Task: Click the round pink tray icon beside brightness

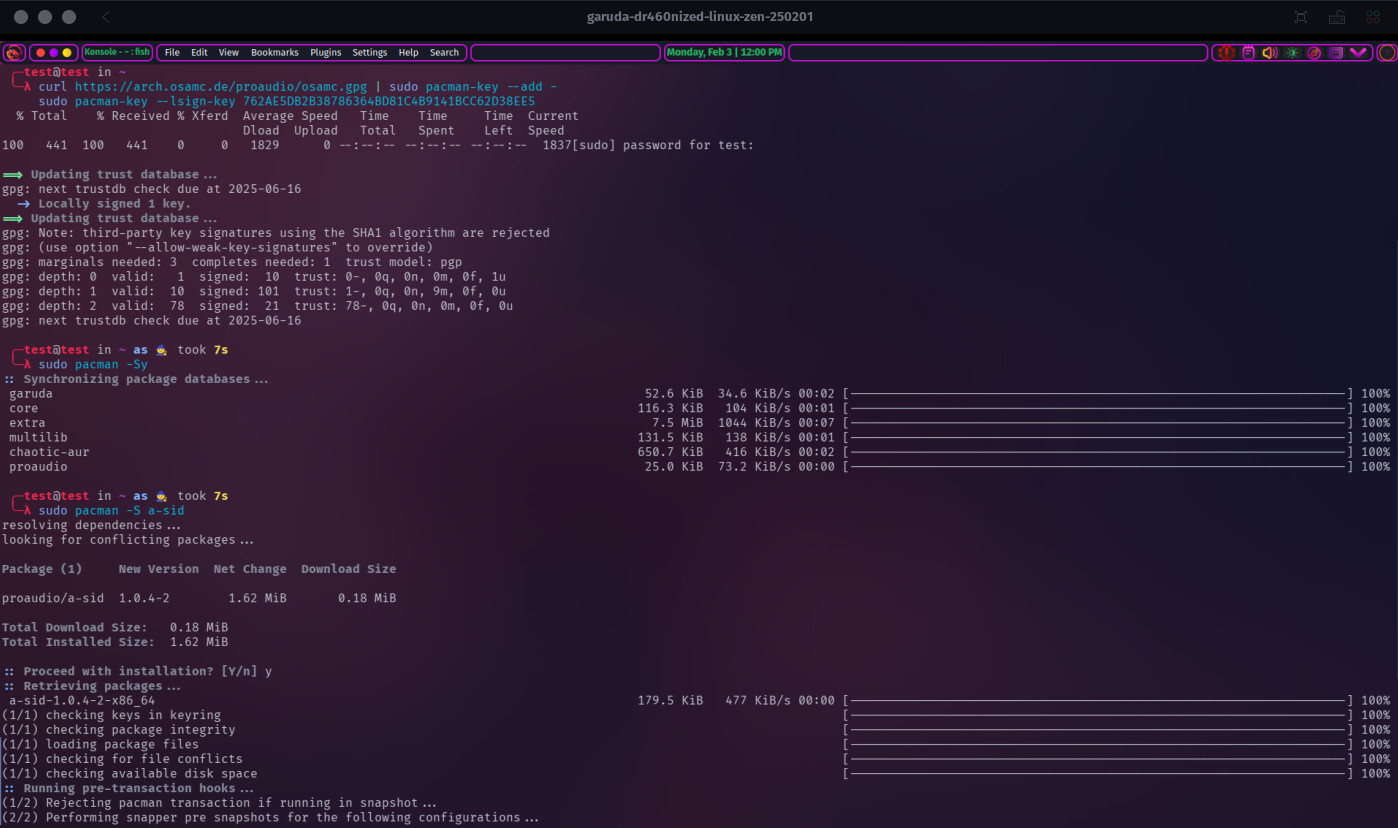Action: coord(1314,53)
